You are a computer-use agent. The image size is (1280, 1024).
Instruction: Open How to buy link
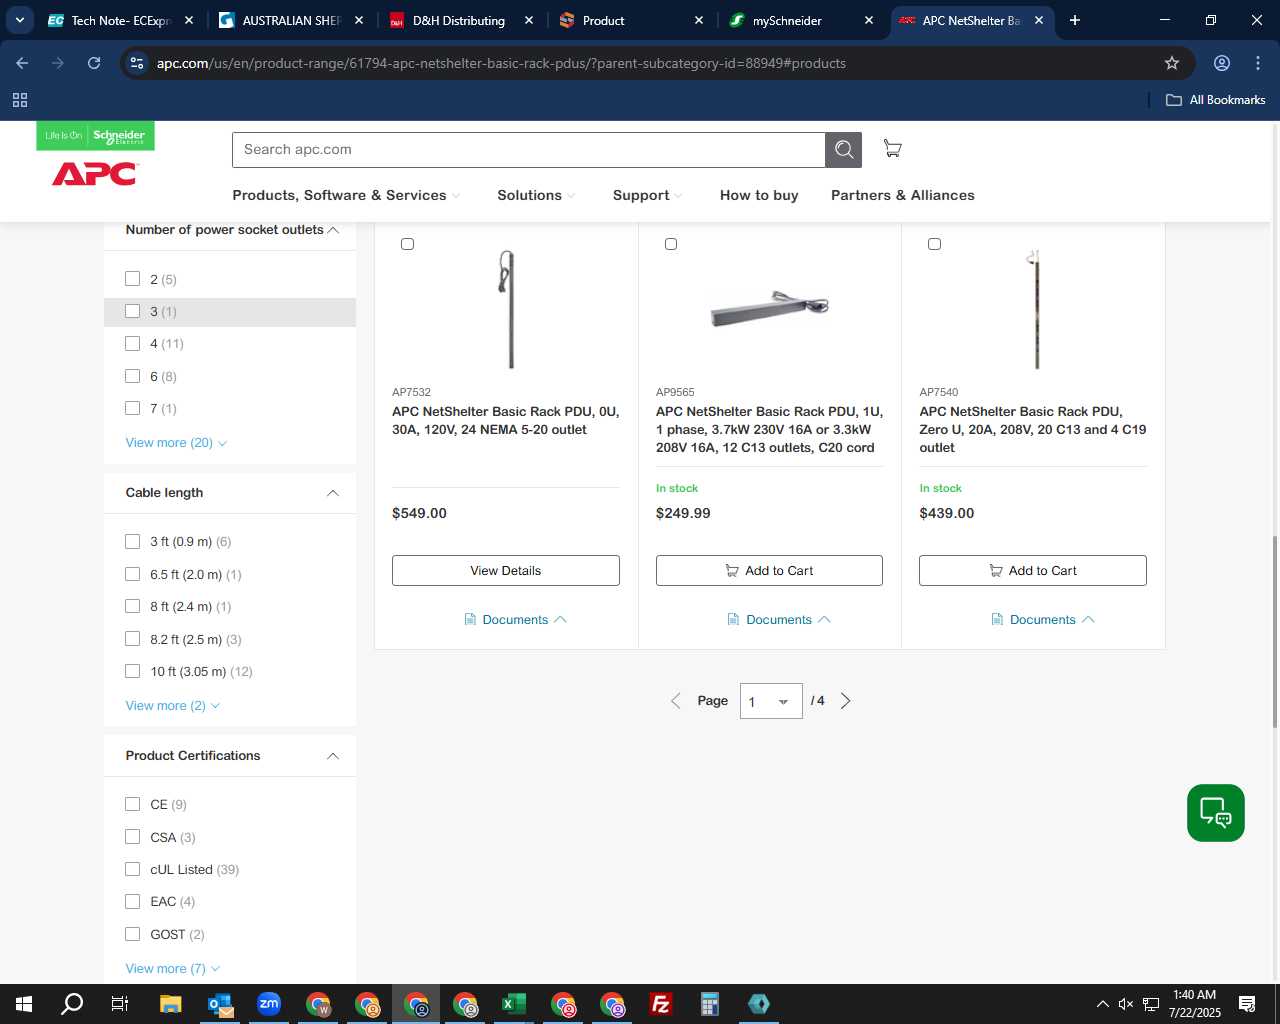(x=759, y=195)
